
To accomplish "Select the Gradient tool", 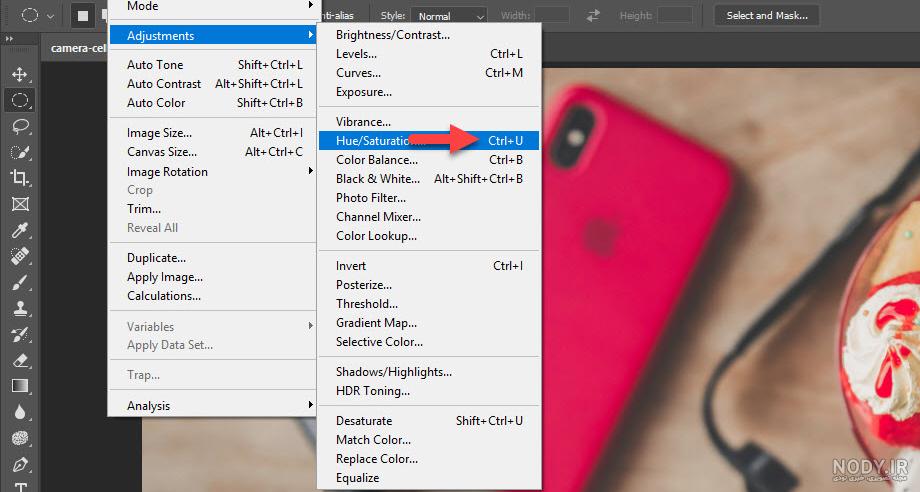I will point(20,386).
